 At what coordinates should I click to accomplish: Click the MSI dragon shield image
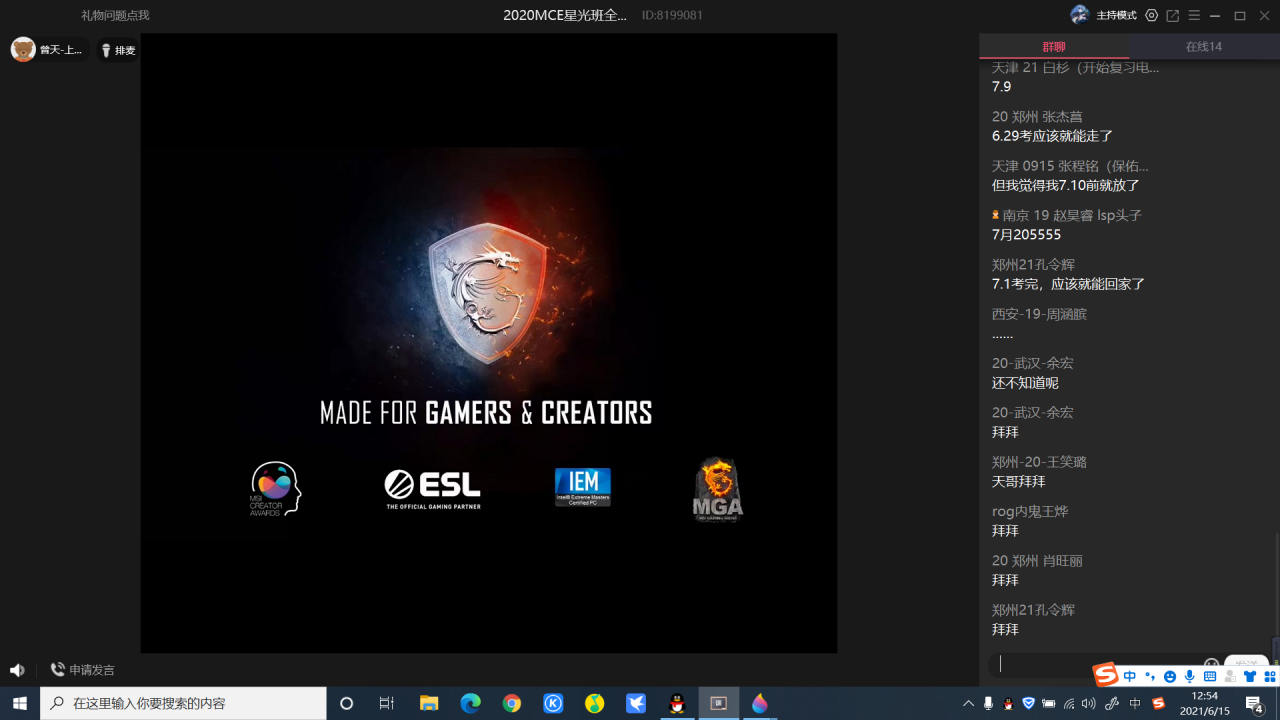click(x=489, y=293)
